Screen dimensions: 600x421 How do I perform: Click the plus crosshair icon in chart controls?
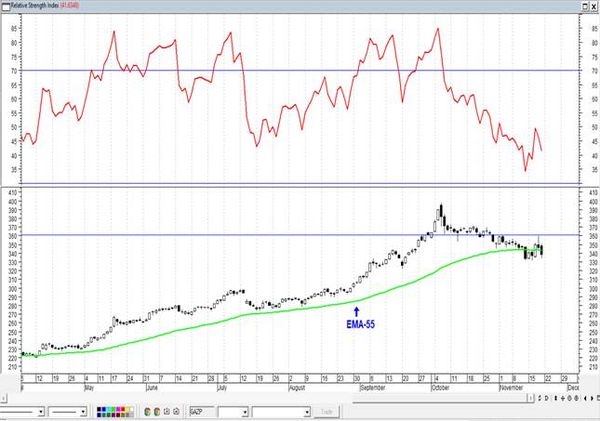tap(563, 398)
